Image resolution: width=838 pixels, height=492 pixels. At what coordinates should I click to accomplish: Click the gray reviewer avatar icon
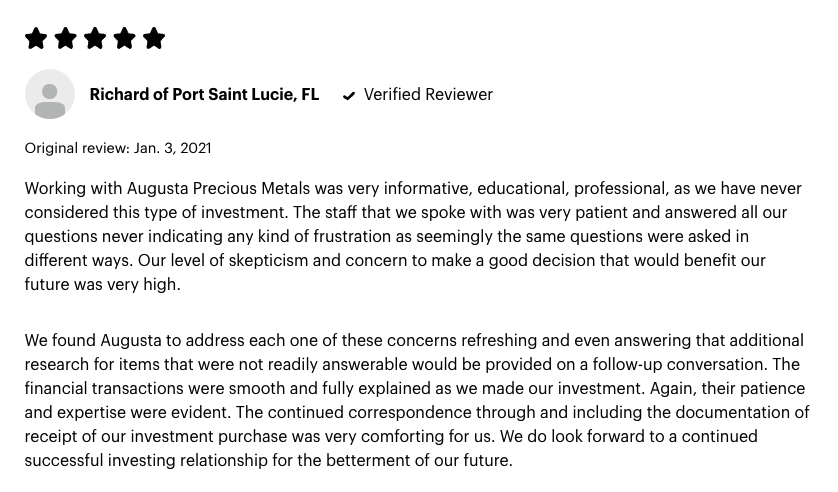(50, 95)
